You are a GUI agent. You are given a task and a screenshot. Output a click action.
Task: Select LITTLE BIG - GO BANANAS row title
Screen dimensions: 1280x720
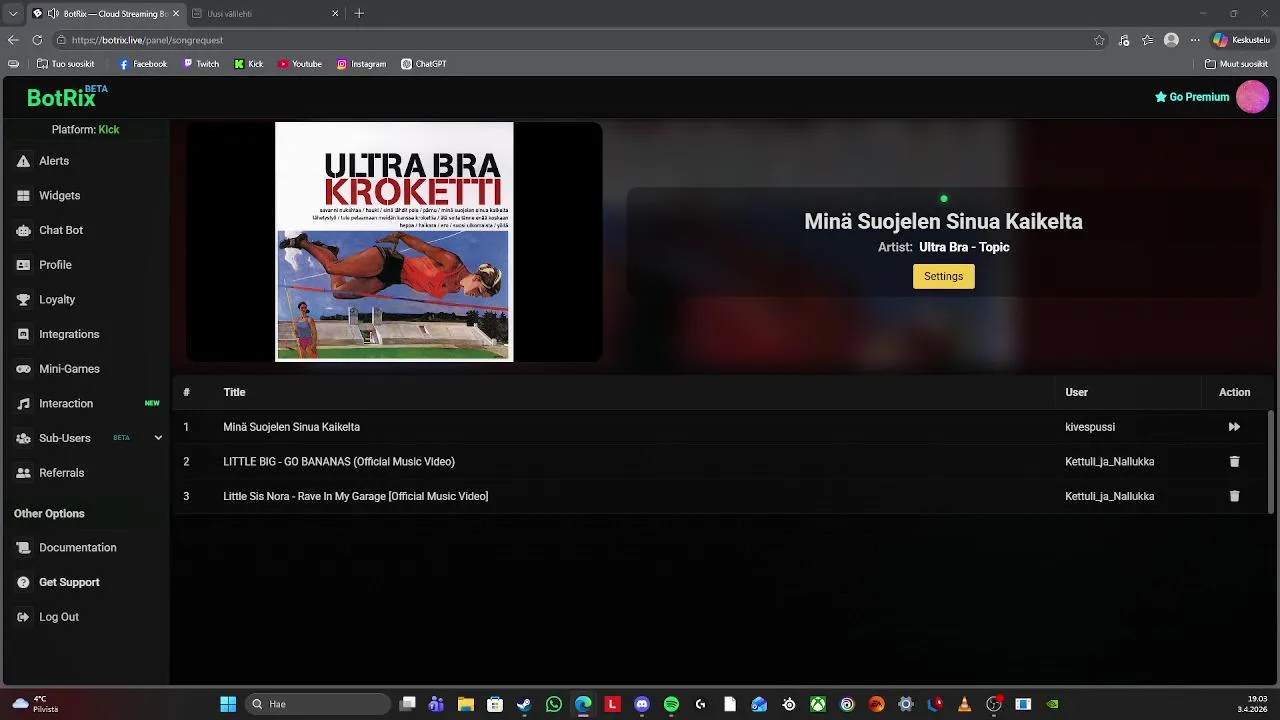pyautogui.click(x=339, y=462)
